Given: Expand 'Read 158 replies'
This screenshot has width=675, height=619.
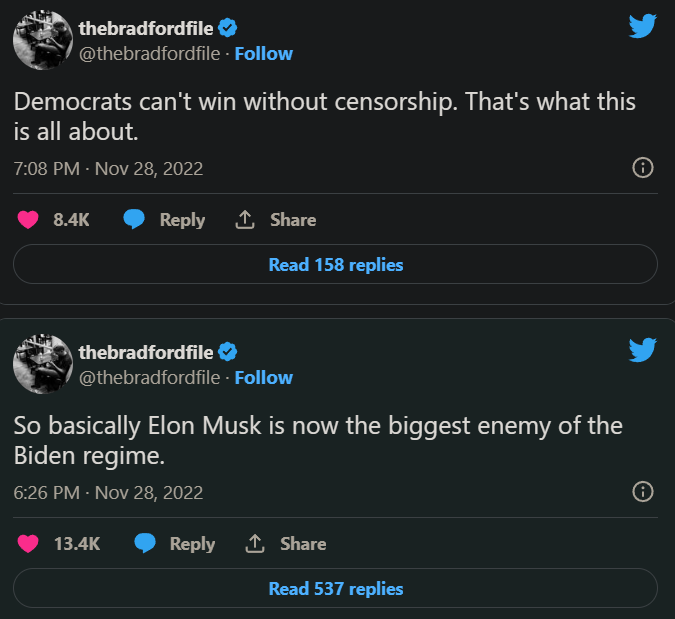Looking at the screenshot, I should click(x=335, y=265).
